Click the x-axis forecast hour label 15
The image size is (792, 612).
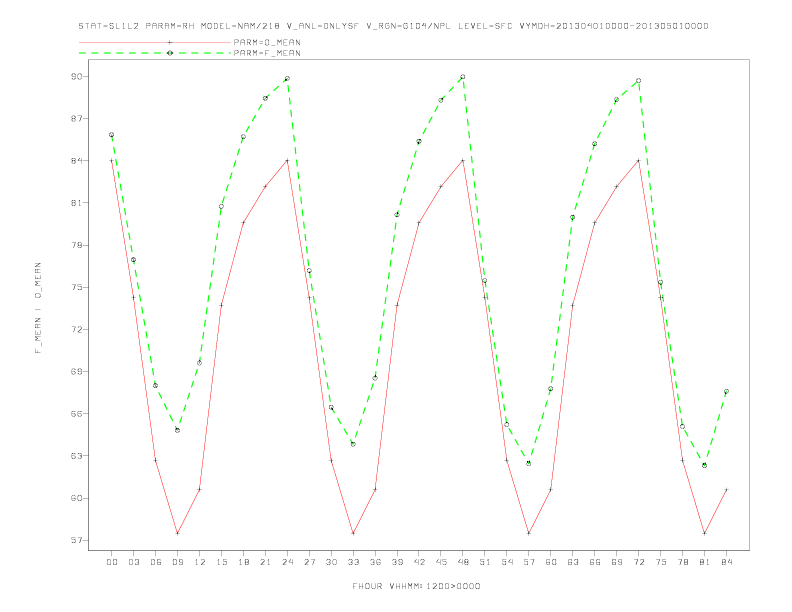[x=222, y=562]
